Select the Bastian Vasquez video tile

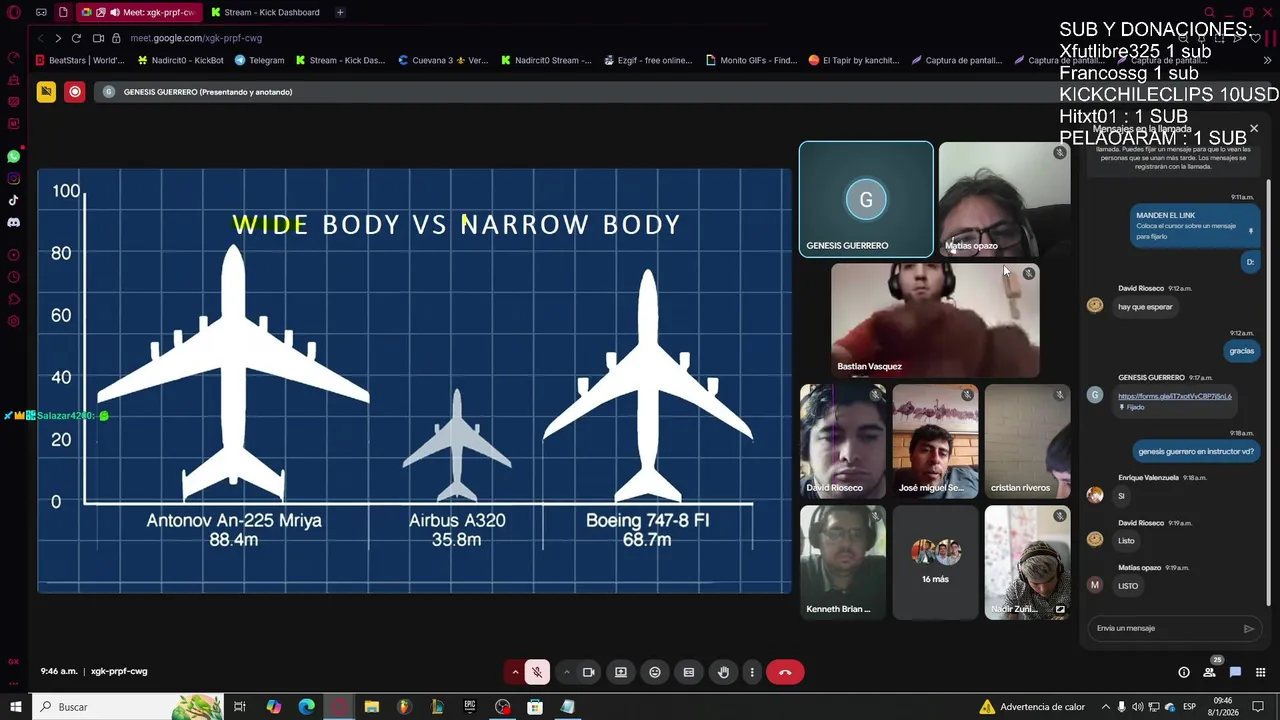pyautogui.click(x=935, y=320)
